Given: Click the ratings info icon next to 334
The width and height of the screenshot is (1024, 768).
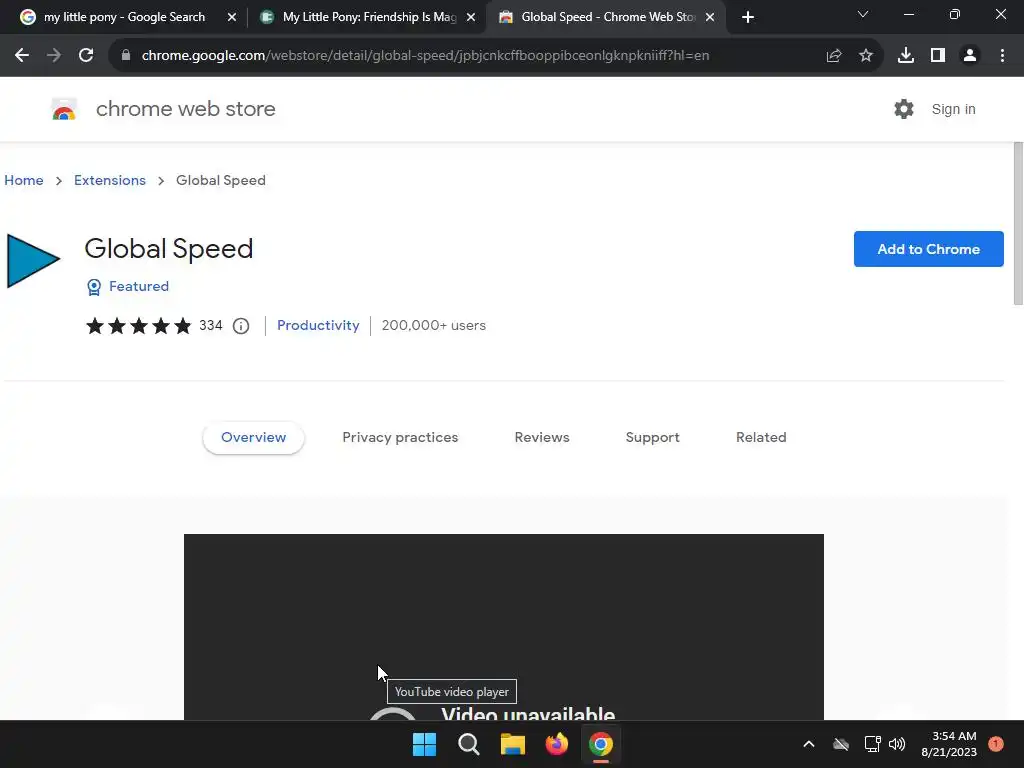Looking at the screenshot, I should (241, 326).
